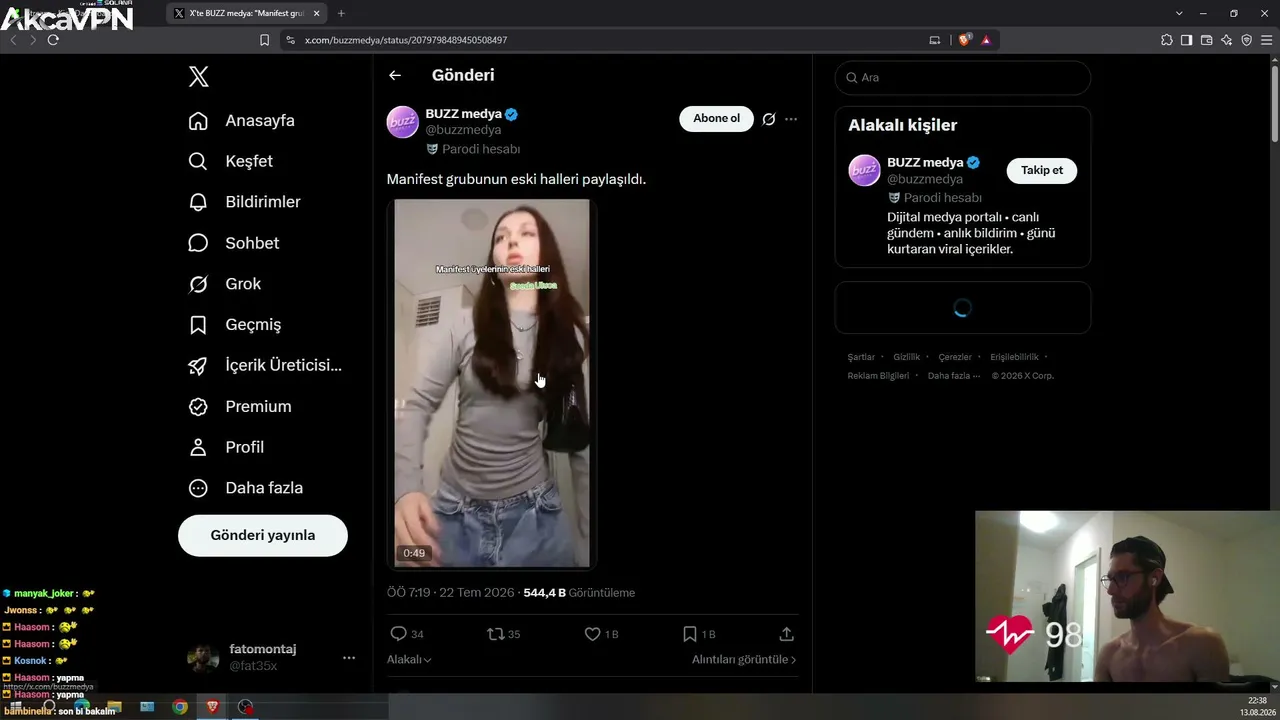The image size is (1280, 720).
Task: Open the browser hamburger menu
Action: [1266, 40]
